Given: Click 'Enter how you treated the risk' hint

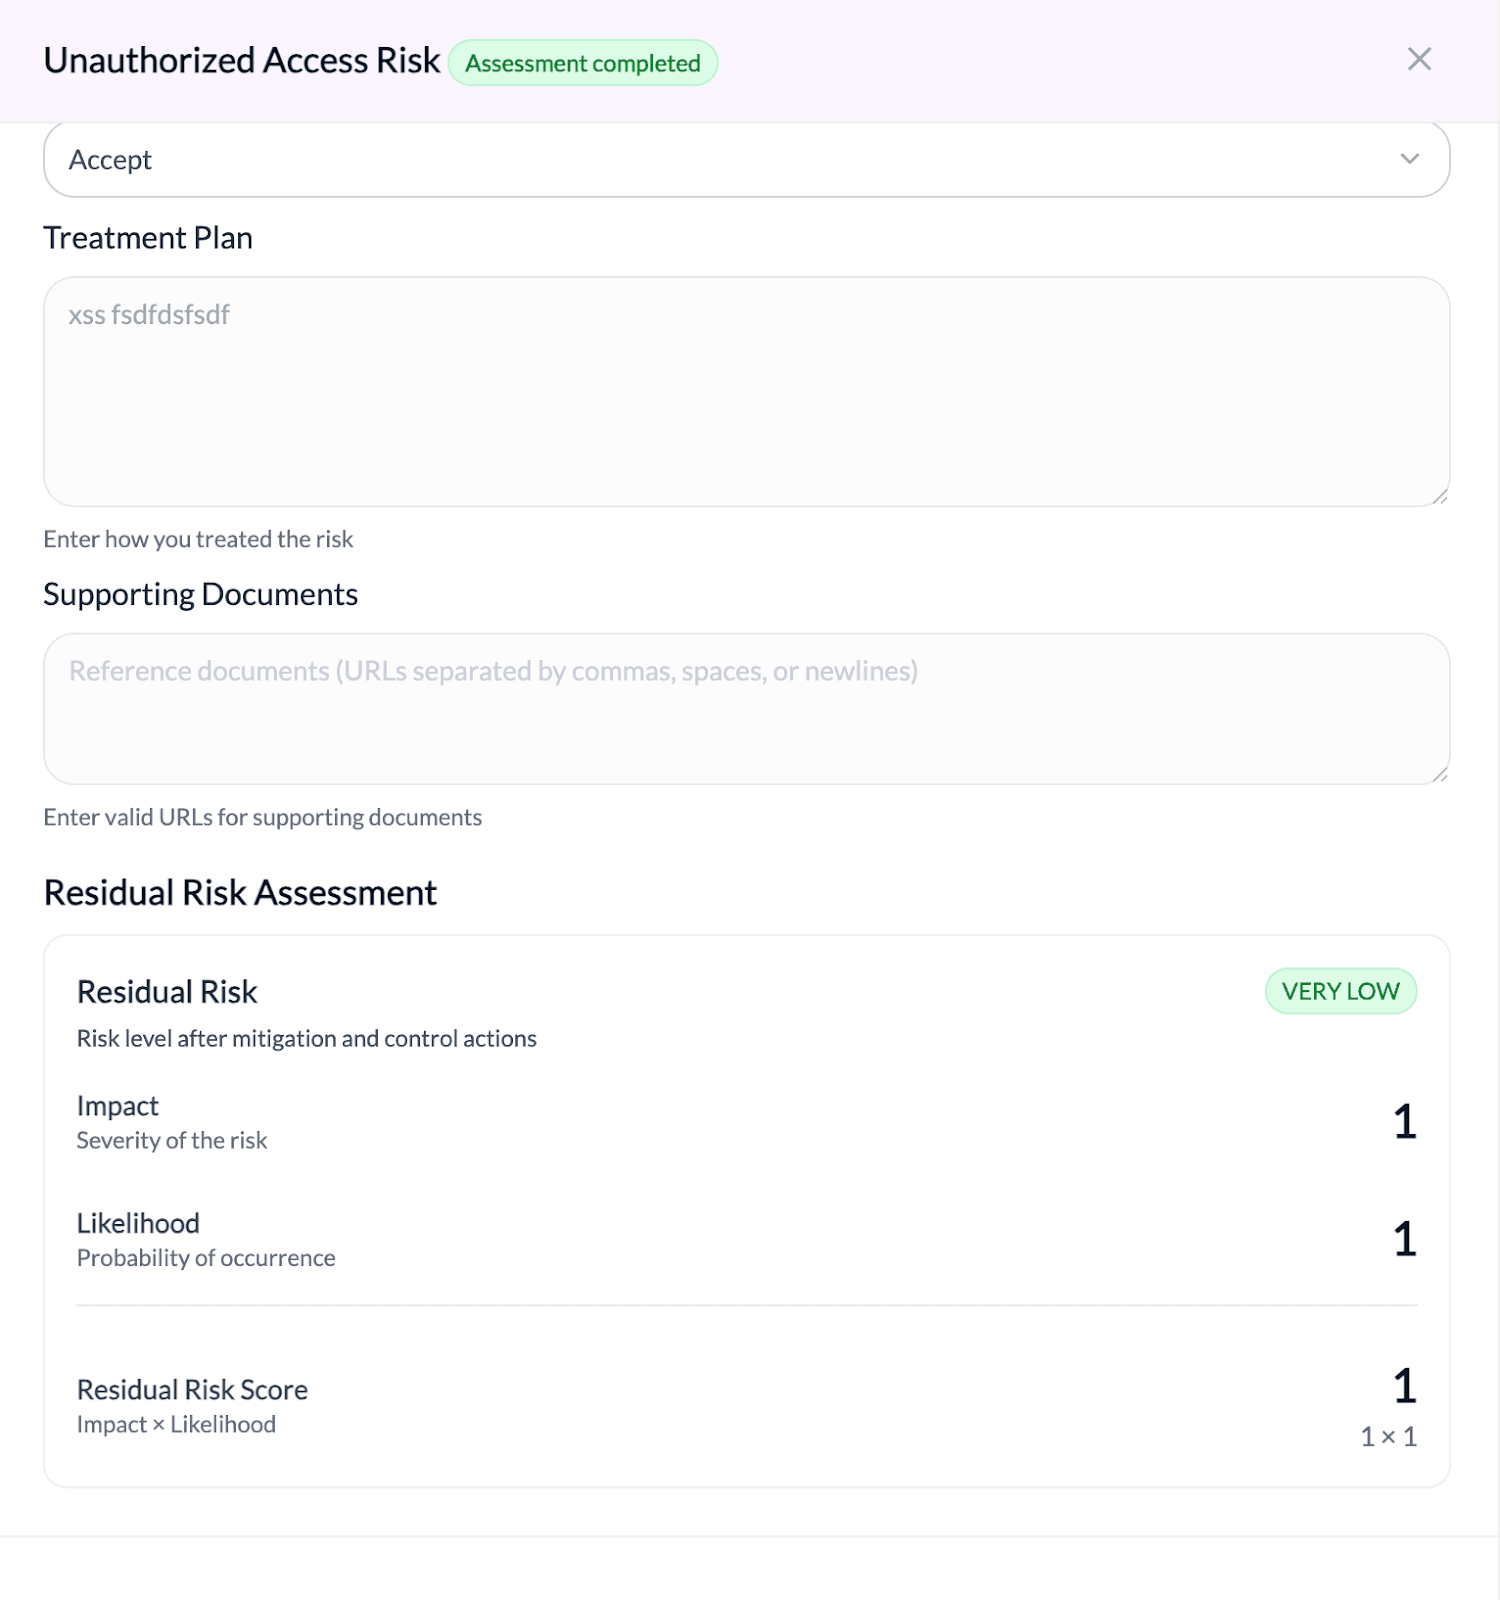Looking at the screenshot, I should [198, 539].
